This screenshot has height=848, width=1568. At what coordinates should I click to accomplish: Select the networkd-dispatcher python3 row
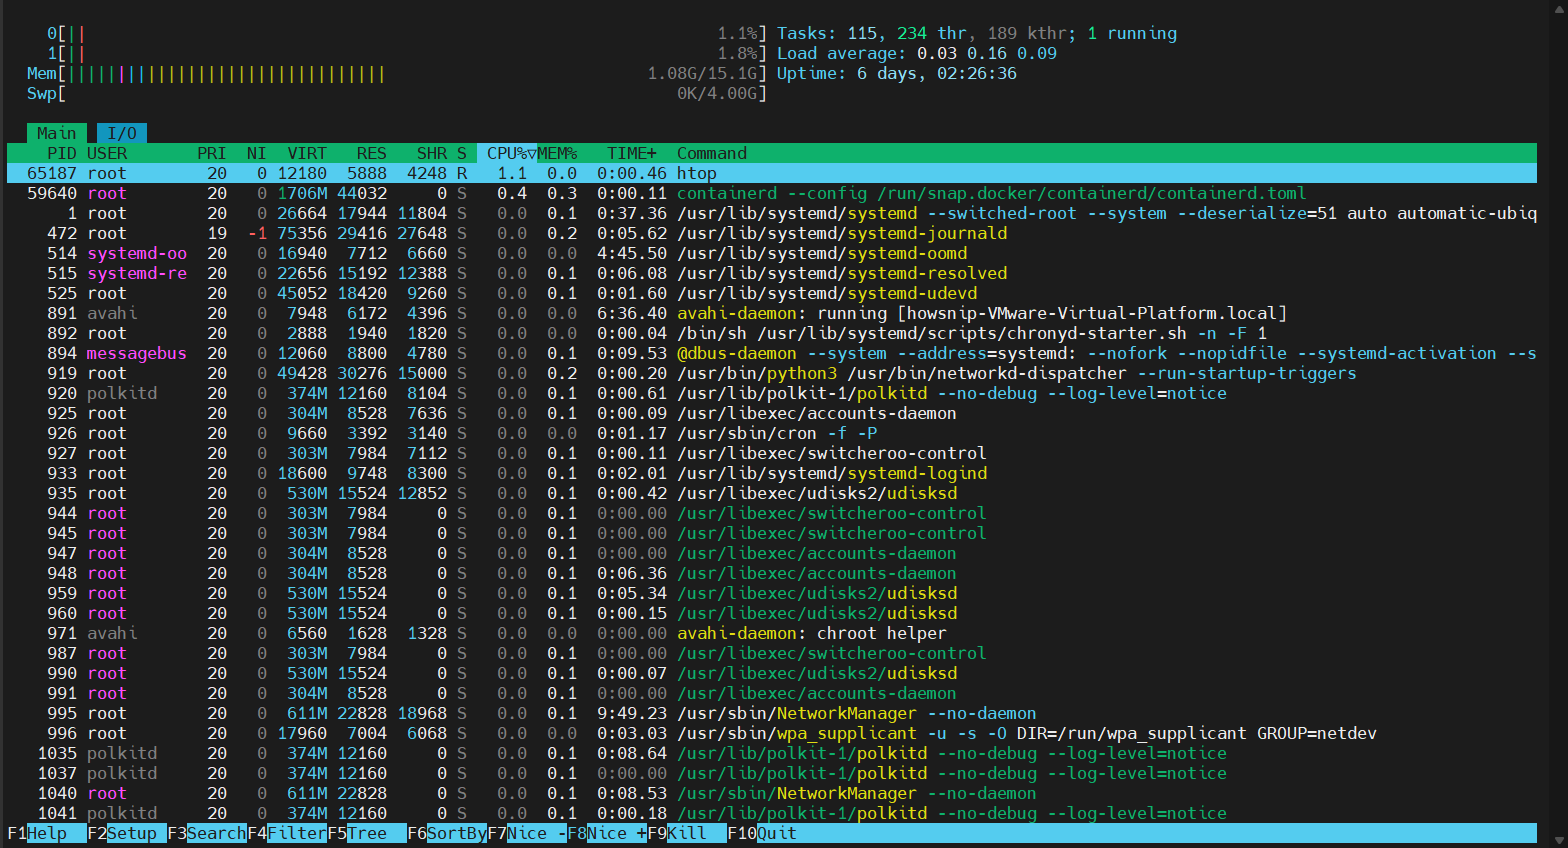point(772,373)
